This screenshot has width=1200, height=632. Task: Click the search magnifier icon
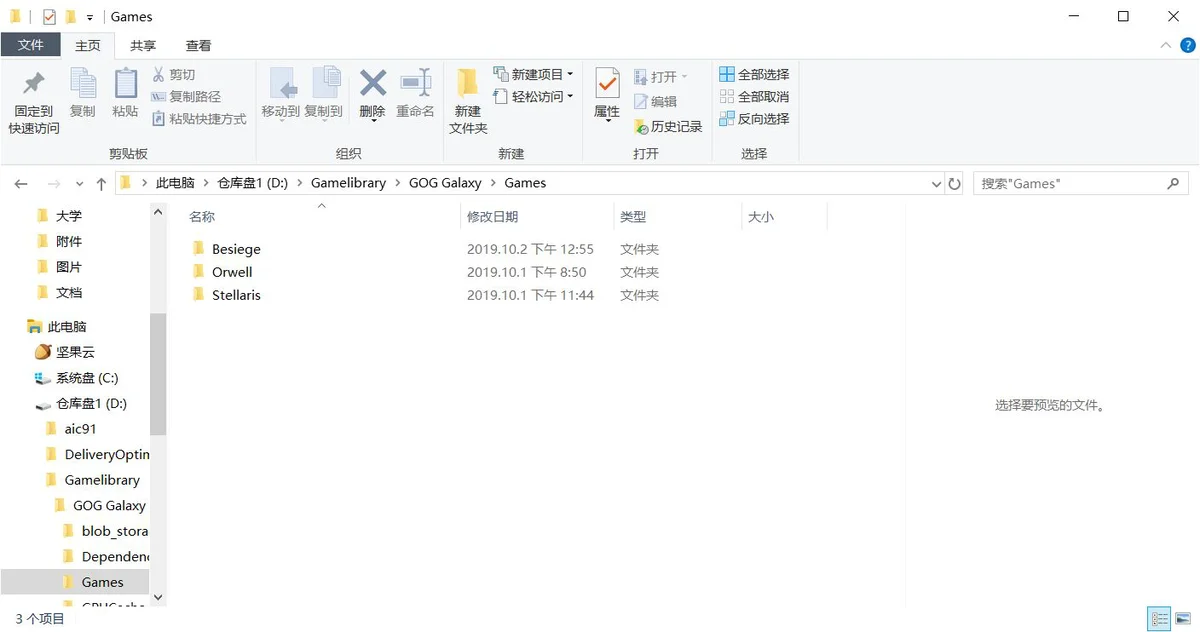pyautogui.click(x=1173, y=184)
